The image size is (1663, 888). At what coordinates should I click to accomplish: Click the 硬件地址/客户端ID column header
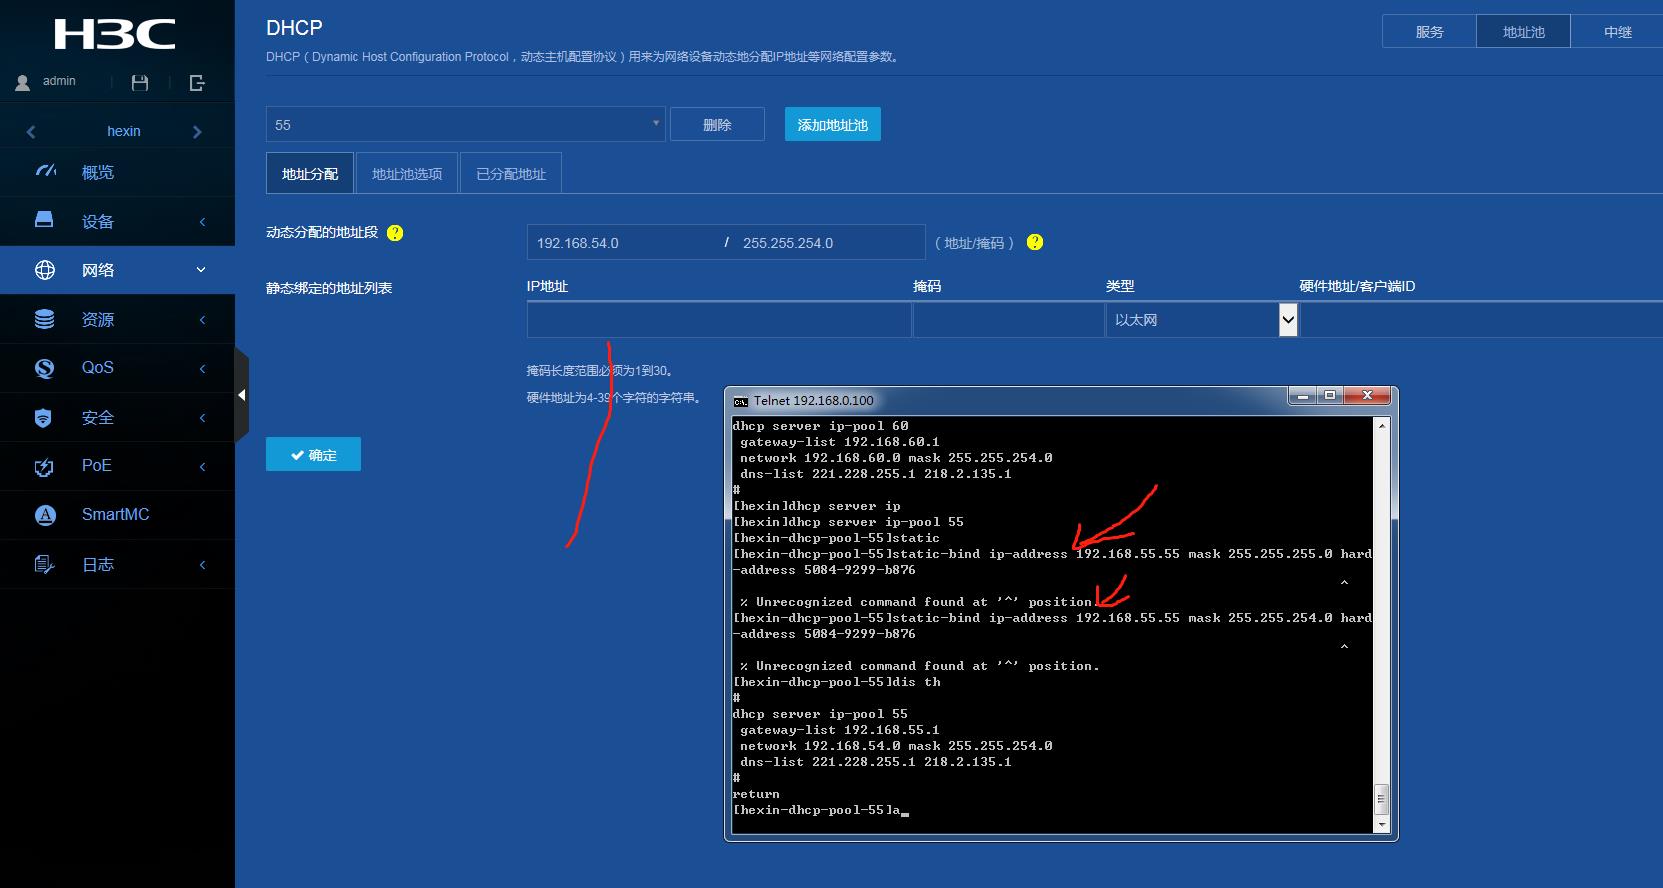pos(1357,286)
